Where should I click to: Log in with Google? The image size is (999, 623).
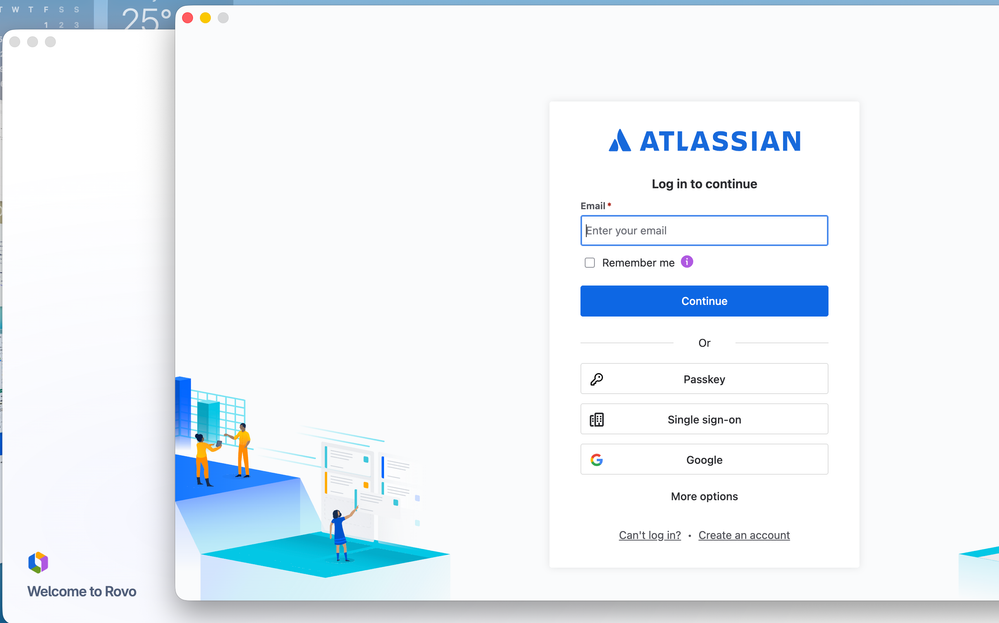tap(704, 459)
